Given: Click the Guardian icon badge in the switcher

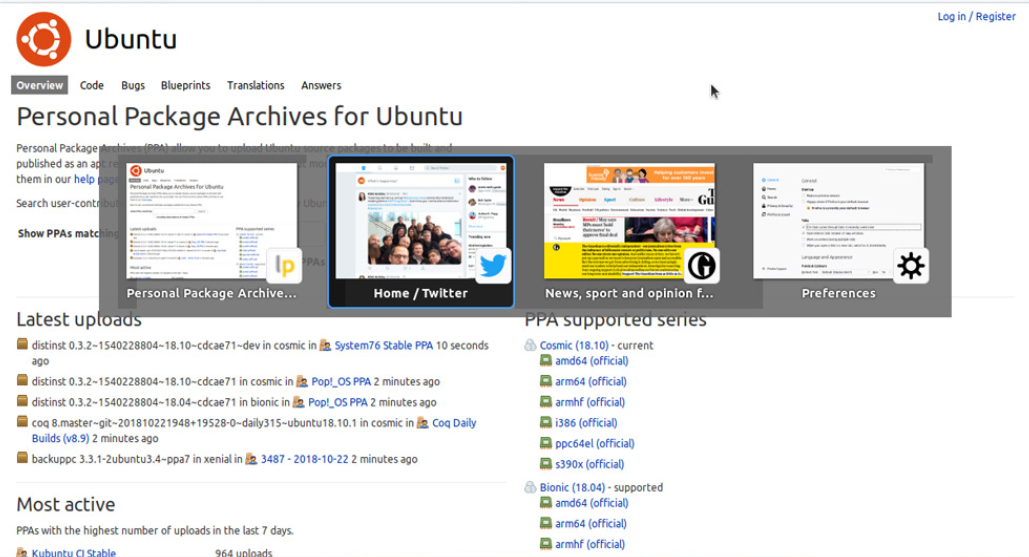Looking at the screenshot, I should [702, 266].
